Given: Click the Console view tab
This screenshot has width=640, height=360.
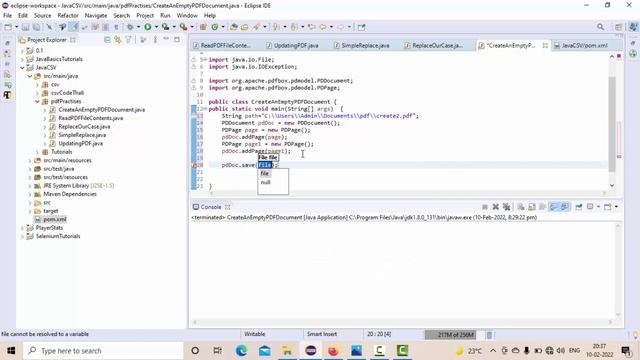Looking at the screenshot, I should (211, 207).
